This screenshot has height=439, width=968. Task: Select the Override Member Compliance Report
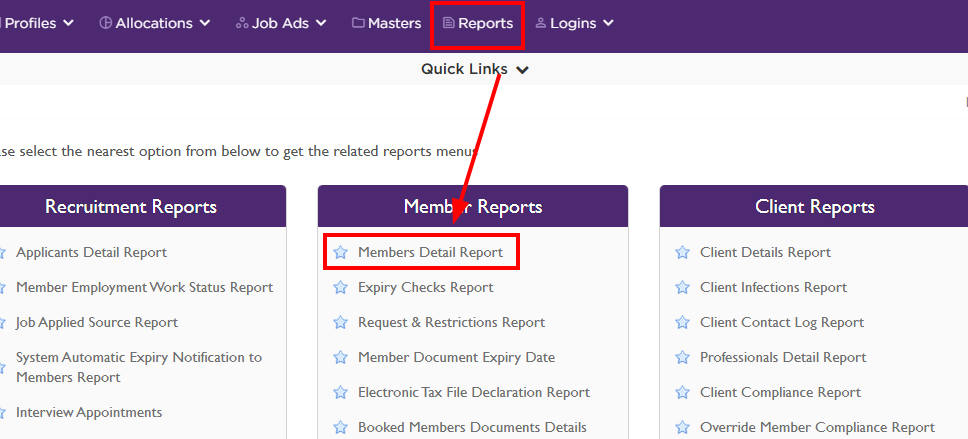coord(817,428)
